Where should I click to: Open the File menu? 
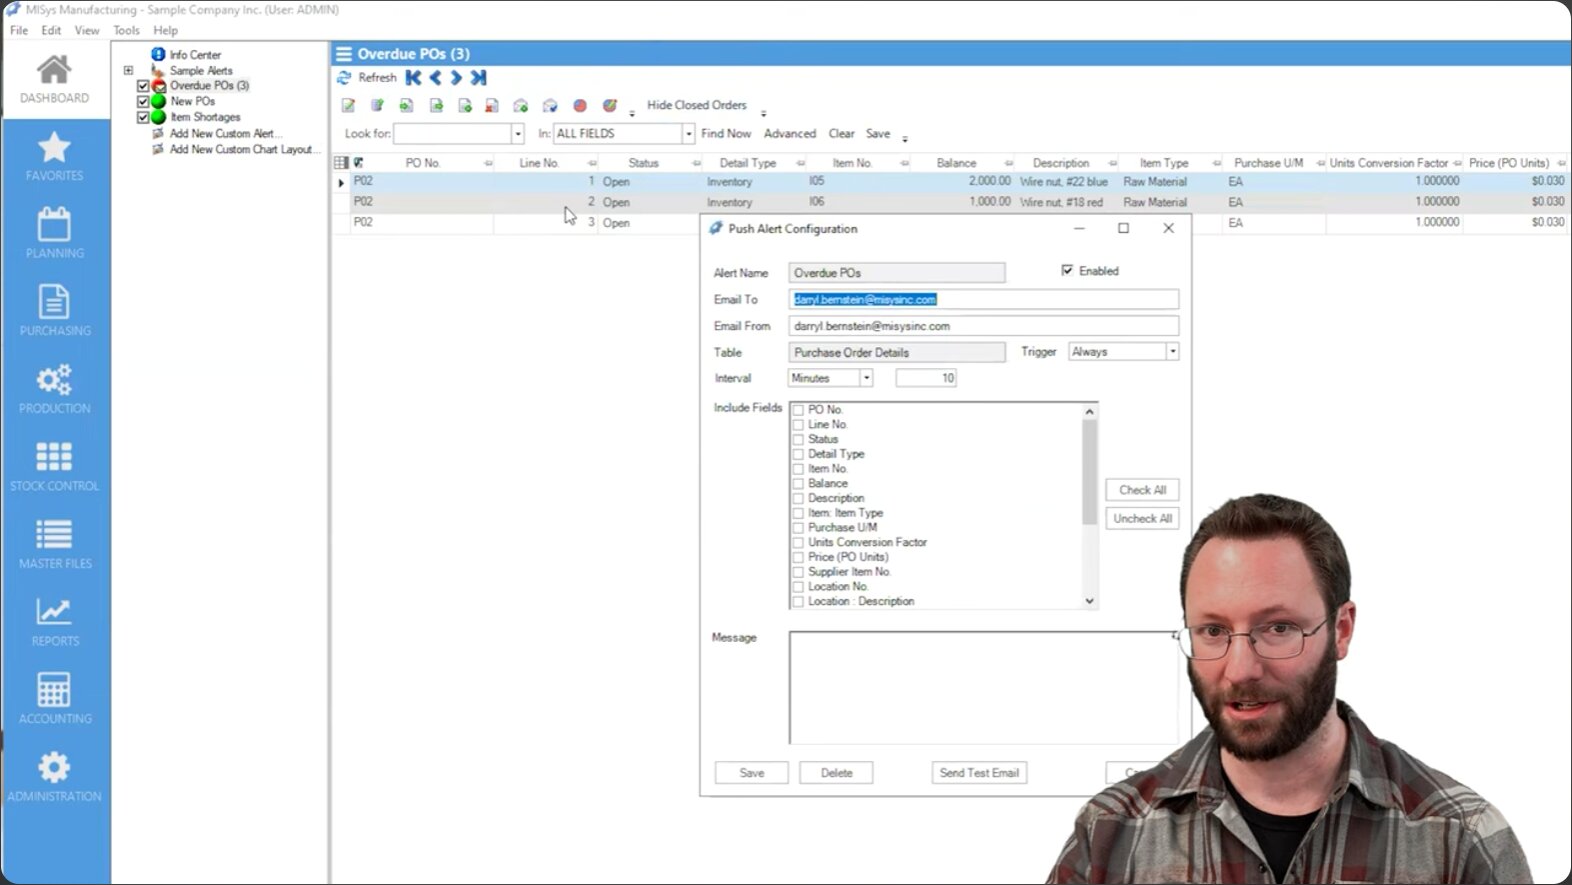[x=19, y=30]
